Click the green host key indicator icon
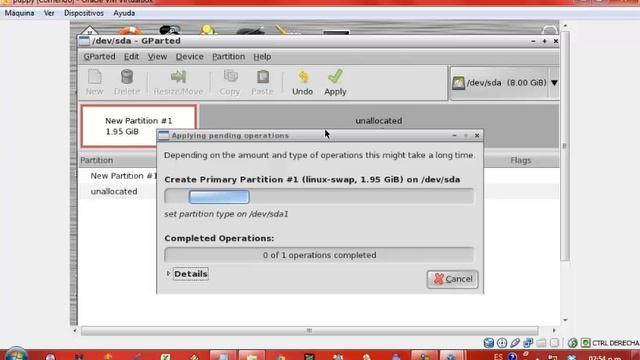 click(585, 343)
